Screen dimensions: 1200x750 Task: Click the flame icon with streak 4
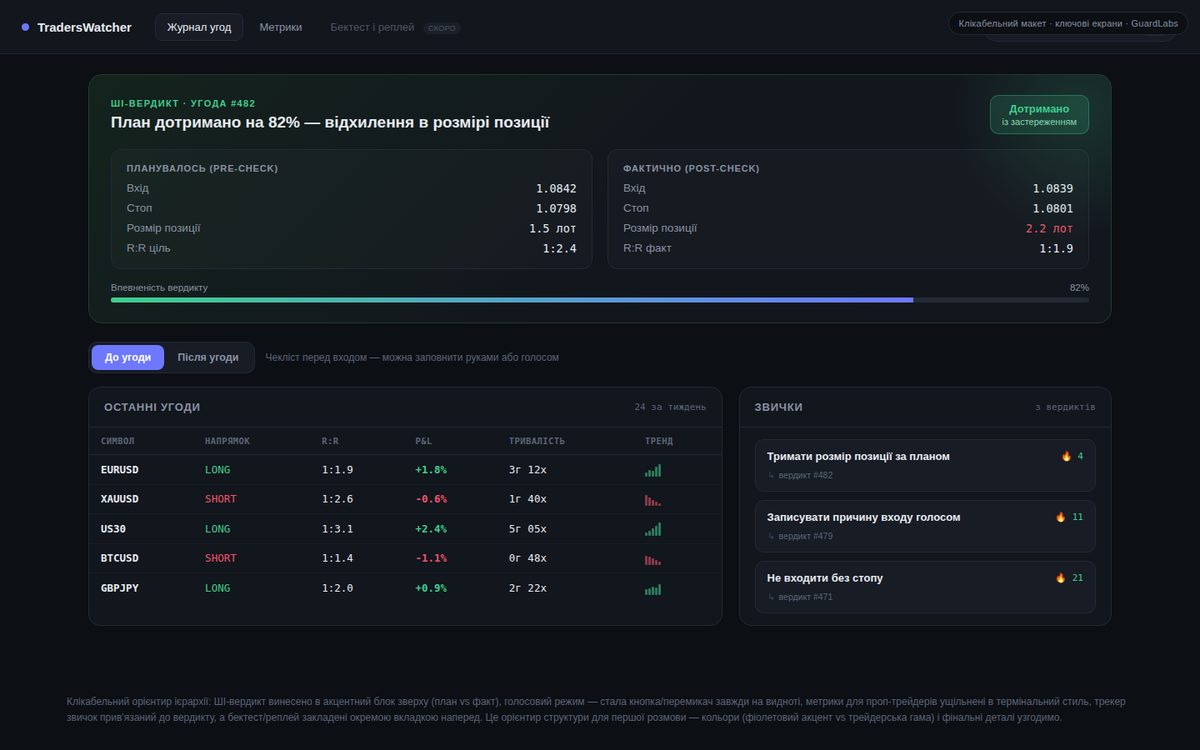tap(1066, 456)
